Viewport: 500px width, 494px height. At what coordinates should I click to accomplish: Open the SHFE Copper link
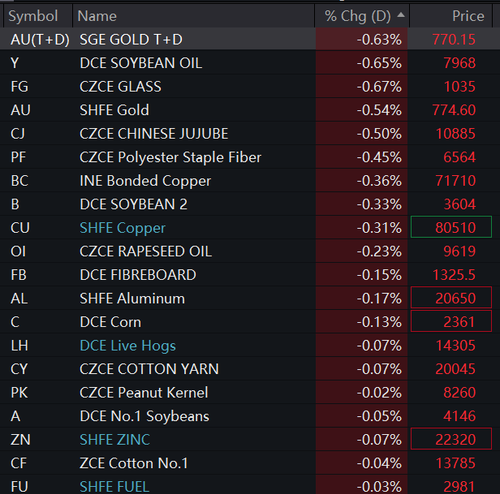point(122,228)
